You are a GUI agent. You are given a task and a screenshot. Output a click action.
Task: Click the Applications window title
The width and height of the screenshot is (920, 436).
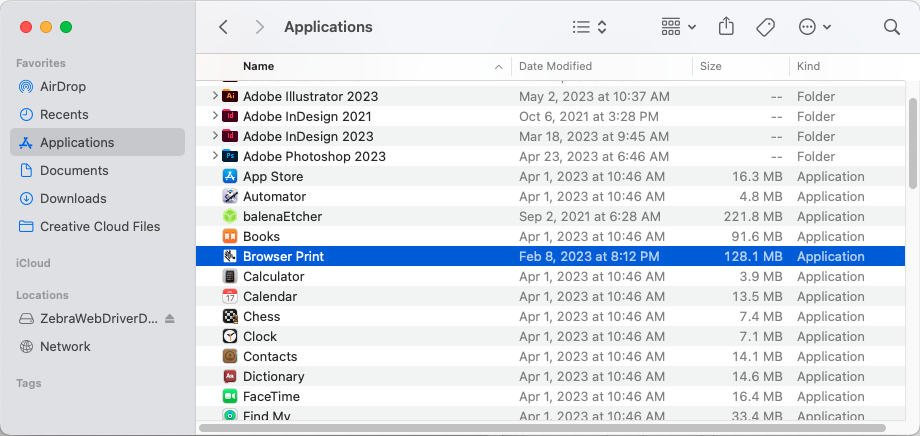click(328, 27)
